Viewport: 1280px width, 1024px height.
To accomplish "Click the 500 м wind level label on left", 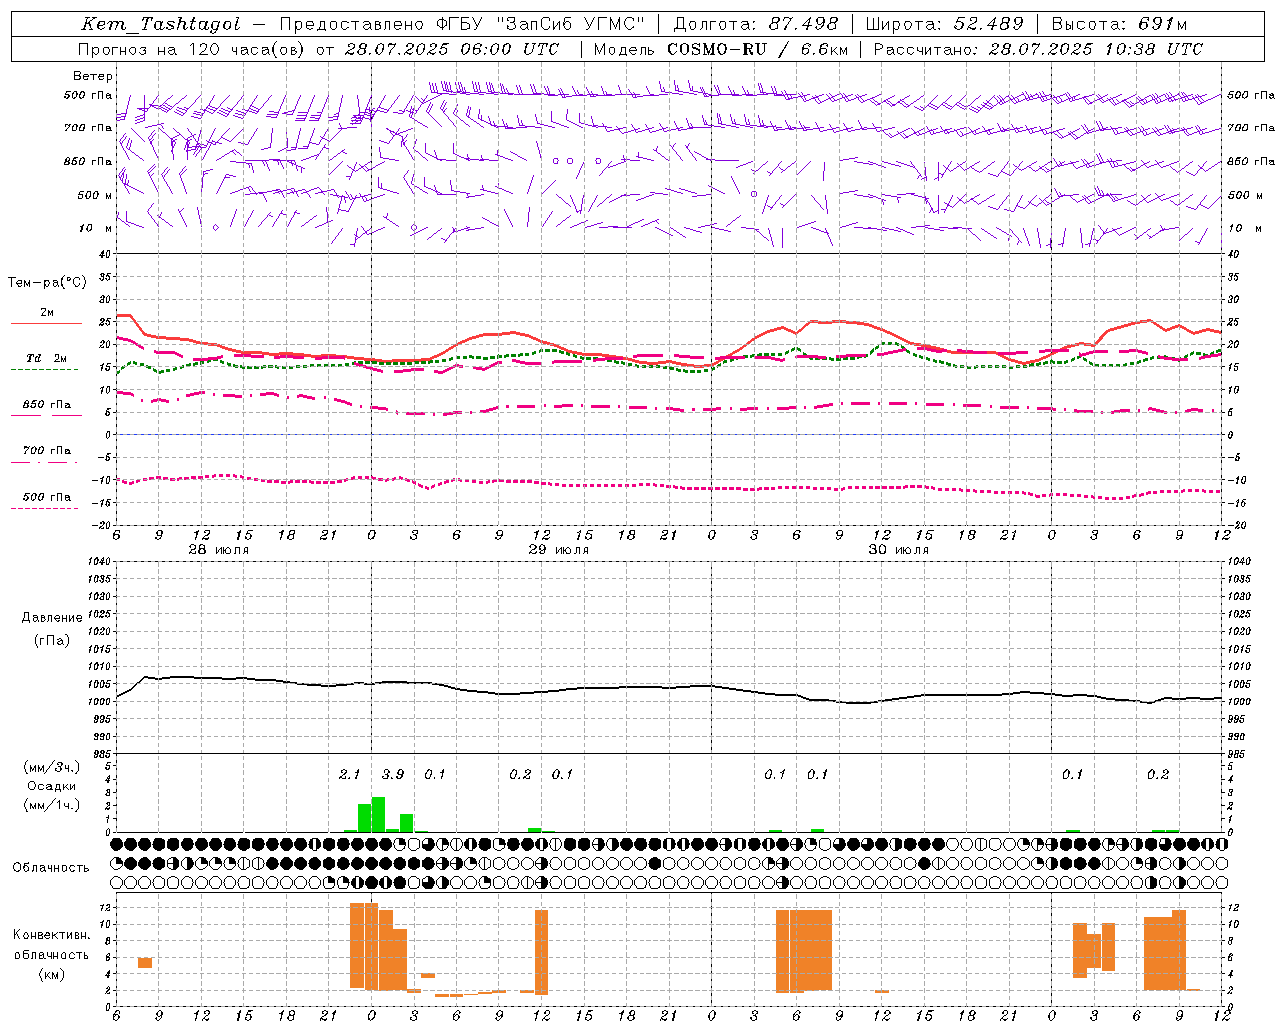I will [x=95, y=195].
